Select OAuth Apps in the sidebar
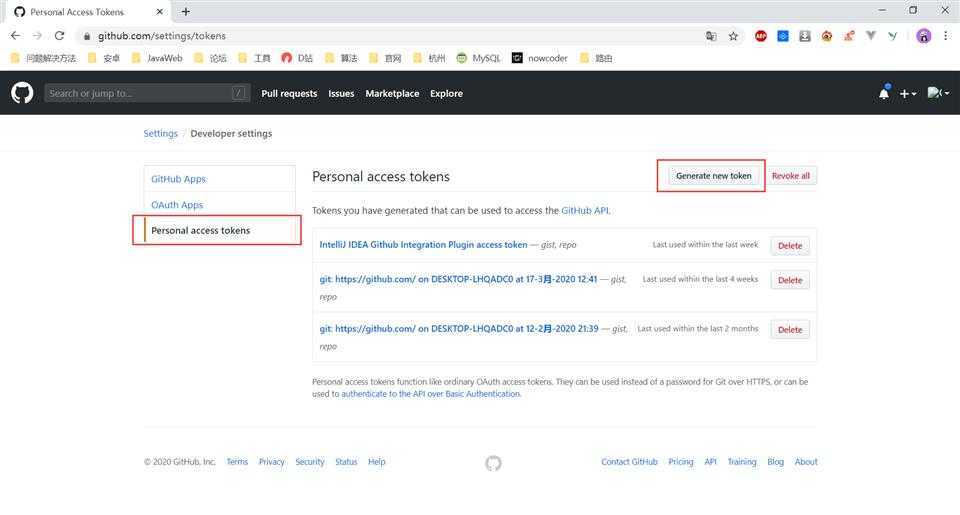This screenshot has width=960, height=515. pos(219,205)
